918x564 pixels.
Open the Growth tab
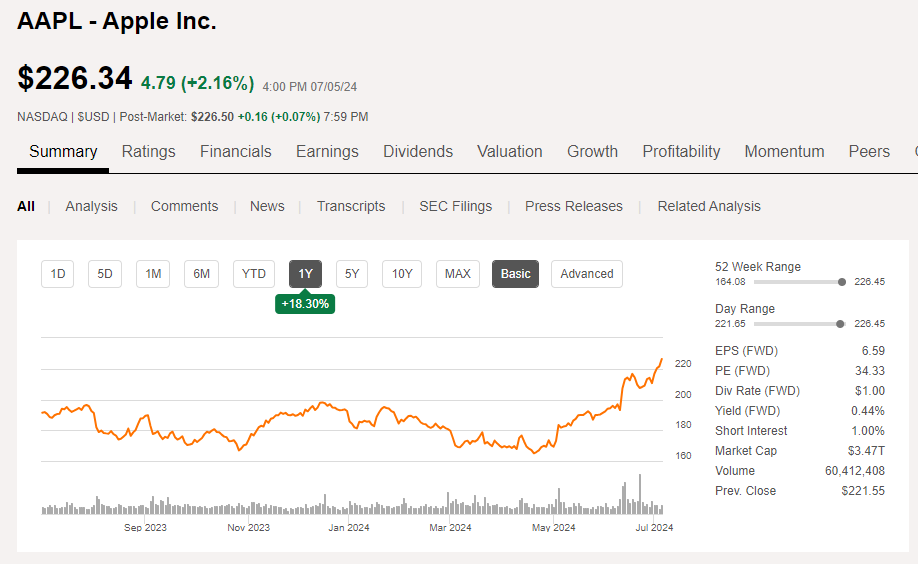[592, 152]
